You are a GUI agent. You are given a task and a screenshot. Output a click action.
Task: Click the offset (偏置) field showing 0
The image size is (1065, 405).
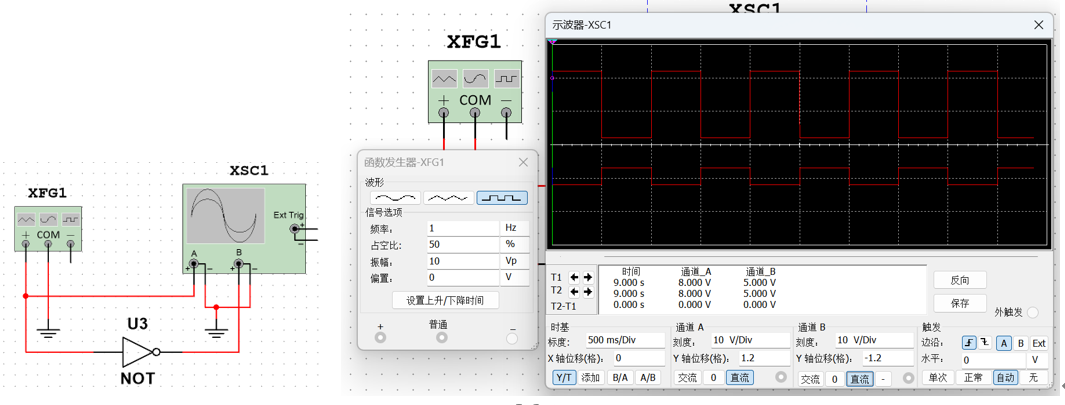pos(463,277)
